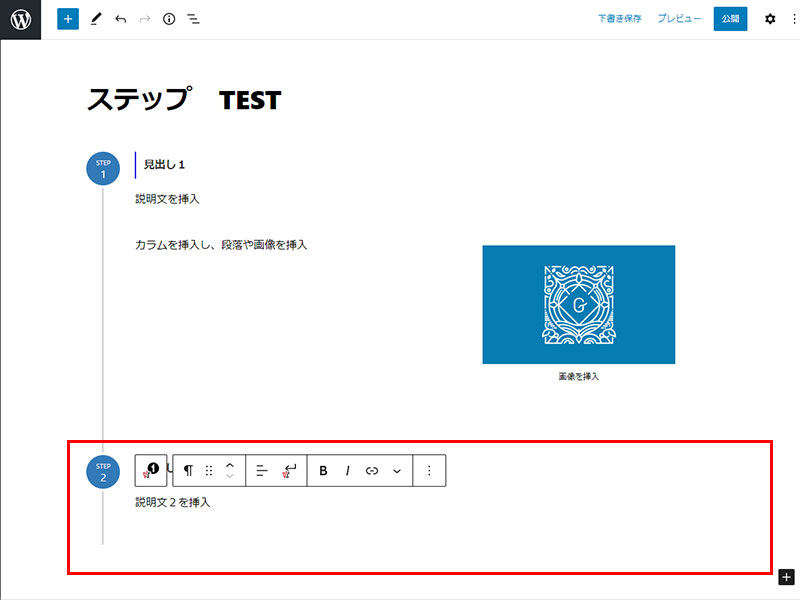Click the WordPress logo icon

click(x=20, y=19)
